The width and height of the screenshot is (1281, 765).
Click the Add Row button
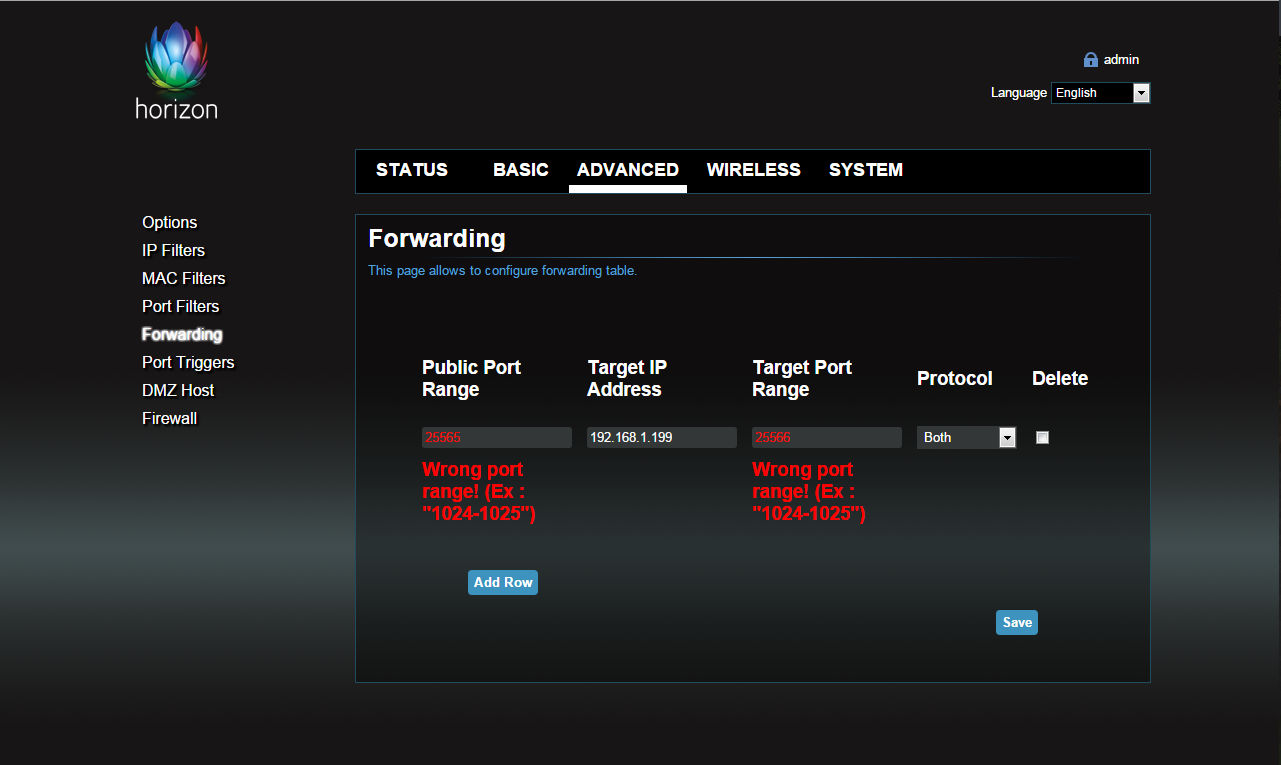503,582
